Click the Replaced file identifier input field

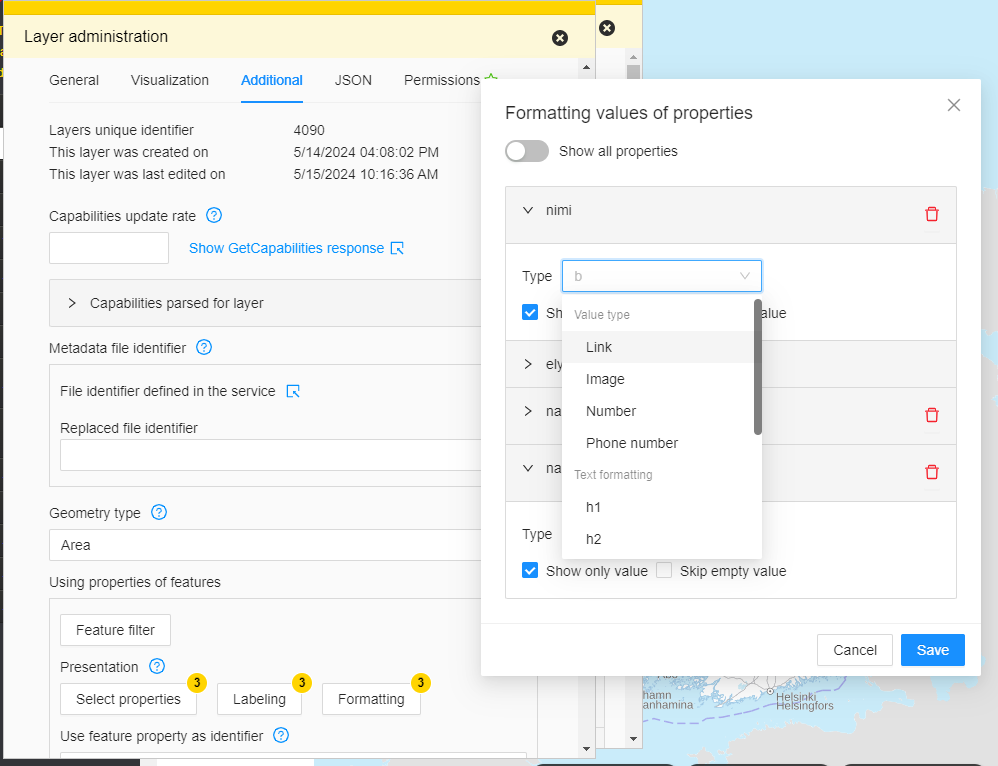click(270, 455)
